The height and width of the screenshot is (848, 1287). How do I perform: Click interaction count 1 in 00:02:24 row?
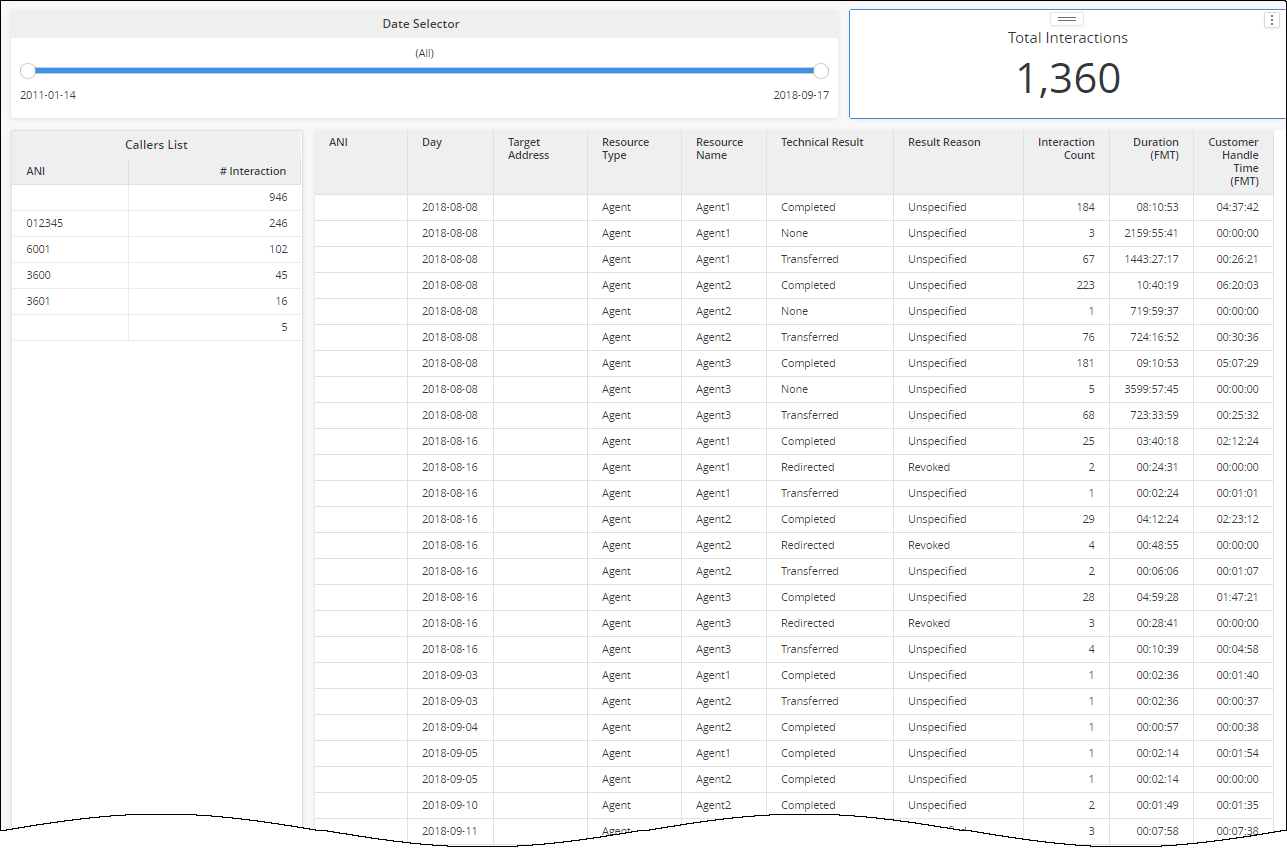click(x=1091, y=493)
